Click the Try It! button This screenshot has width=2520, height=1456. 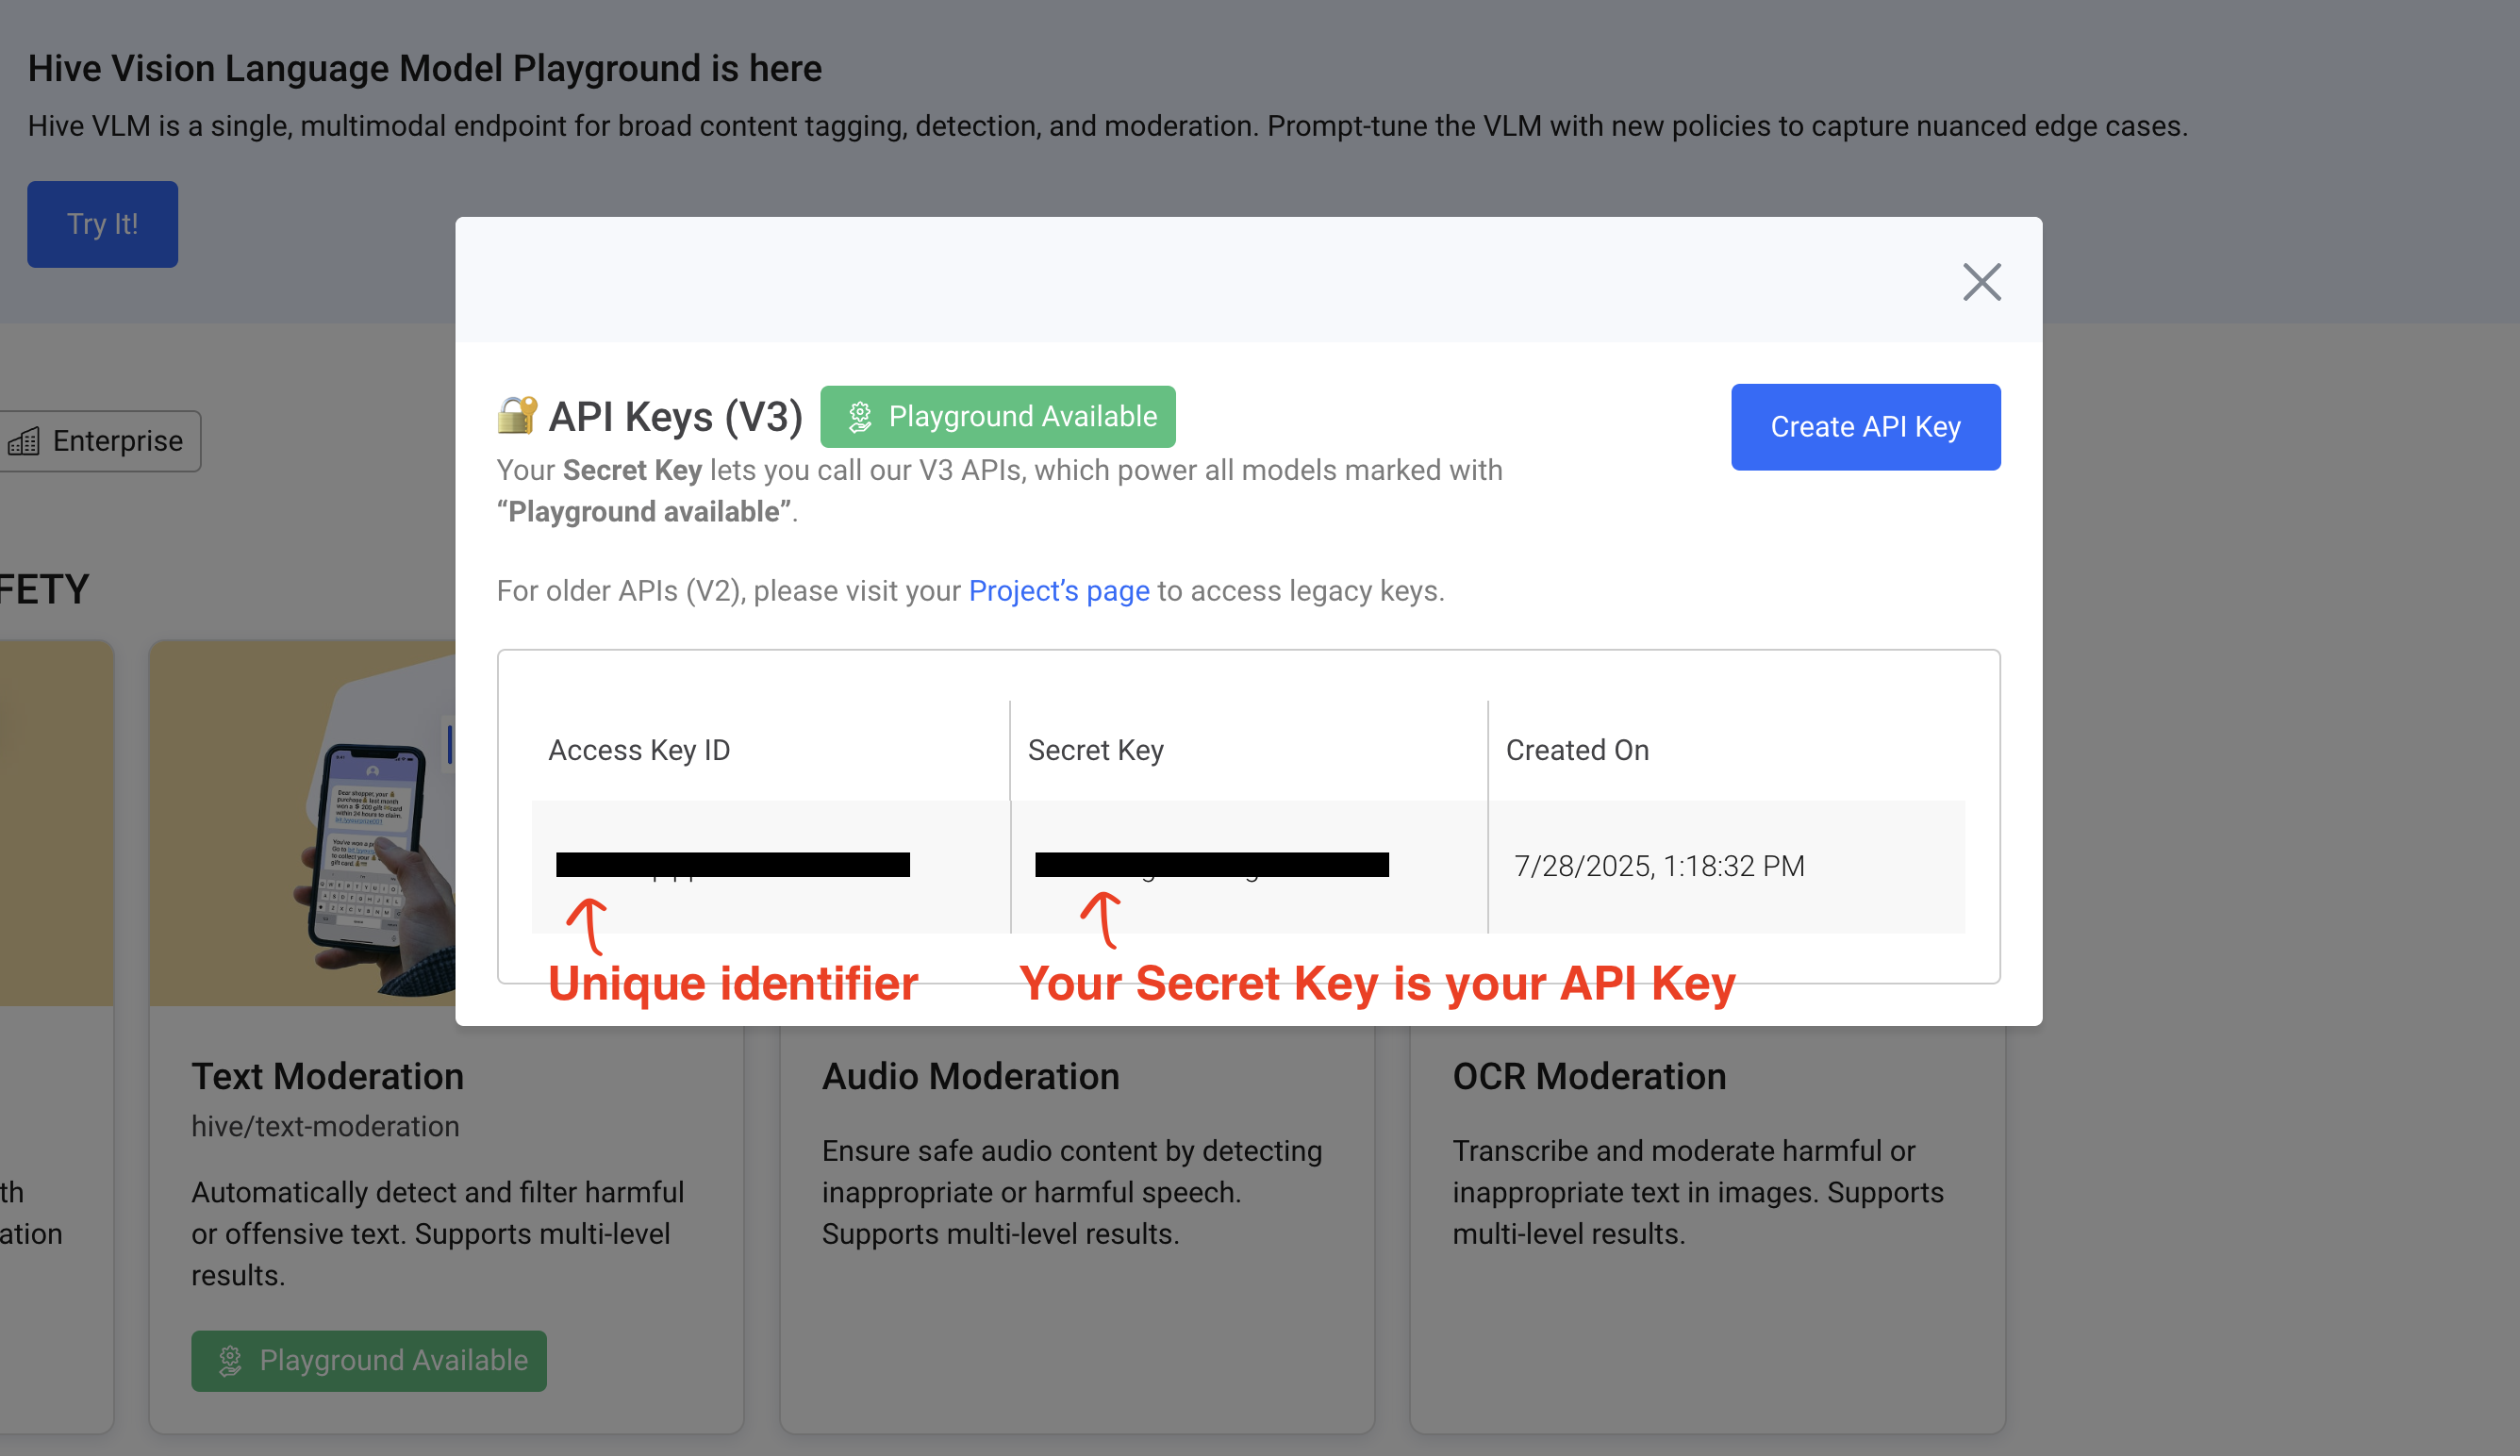102,224
